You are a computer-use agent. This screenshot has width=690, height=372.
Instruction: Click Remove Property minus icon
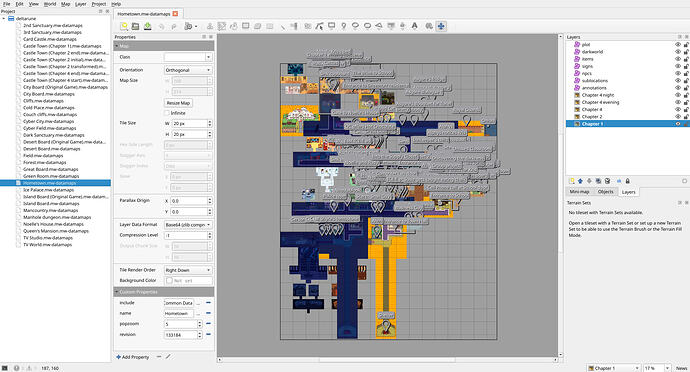(159, 357)
